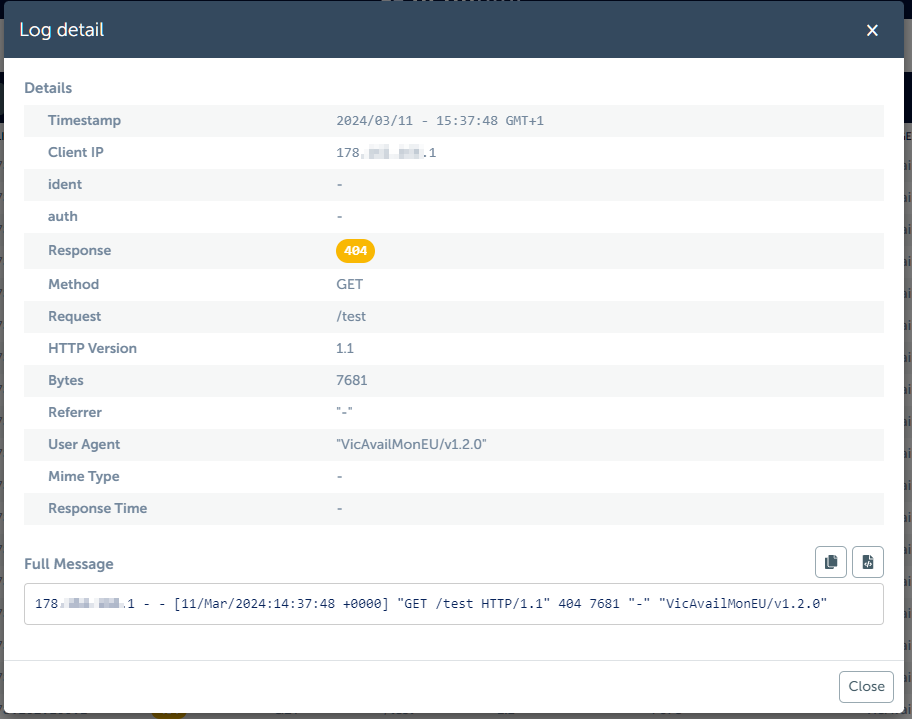This screenshot has width=912, height=719.
Task: Click the GET method value
Action: [350, 284]
